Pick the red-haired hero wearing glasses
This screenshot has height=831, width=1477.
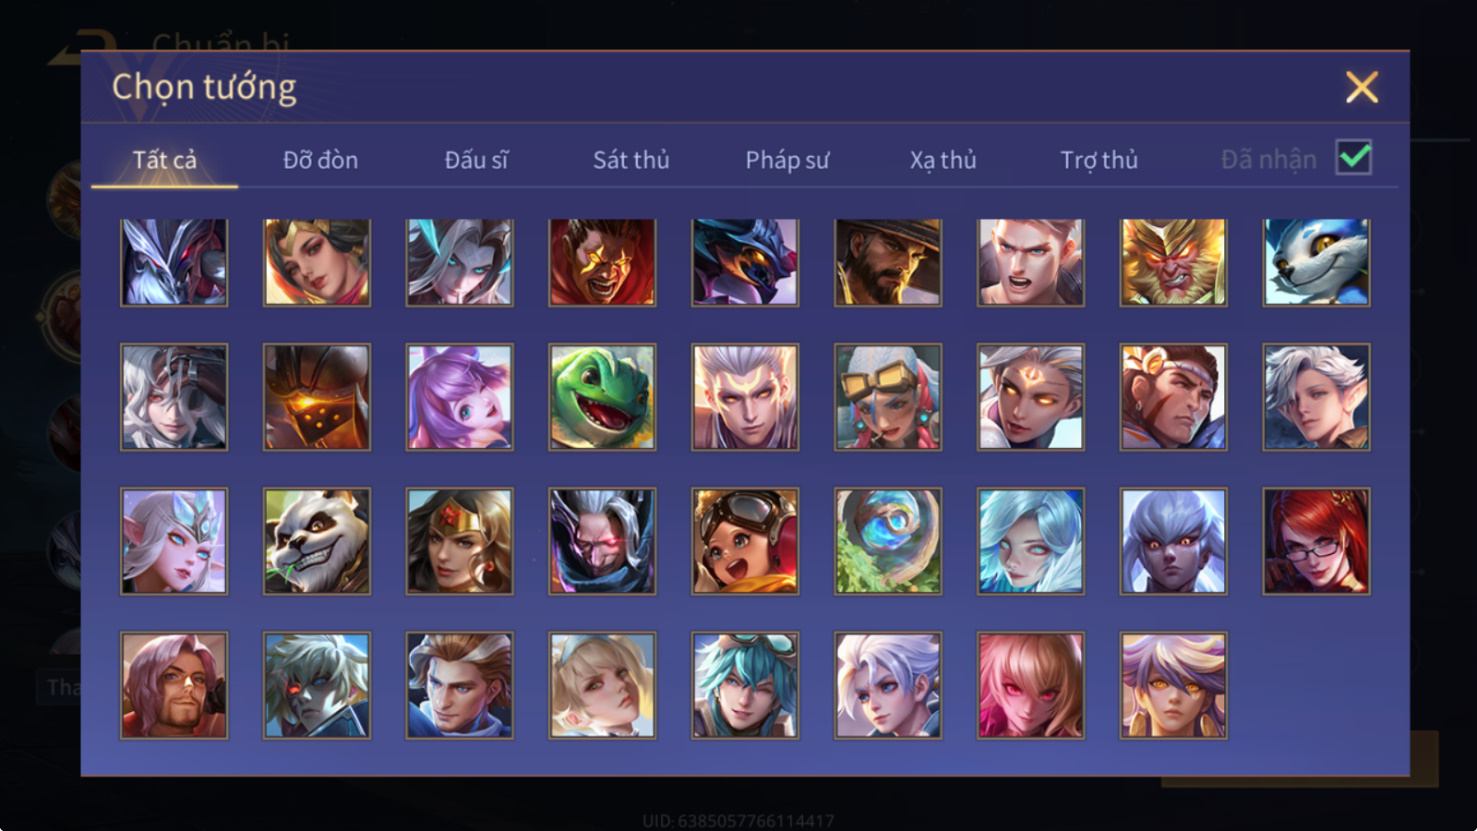(x=1316, y=541)
